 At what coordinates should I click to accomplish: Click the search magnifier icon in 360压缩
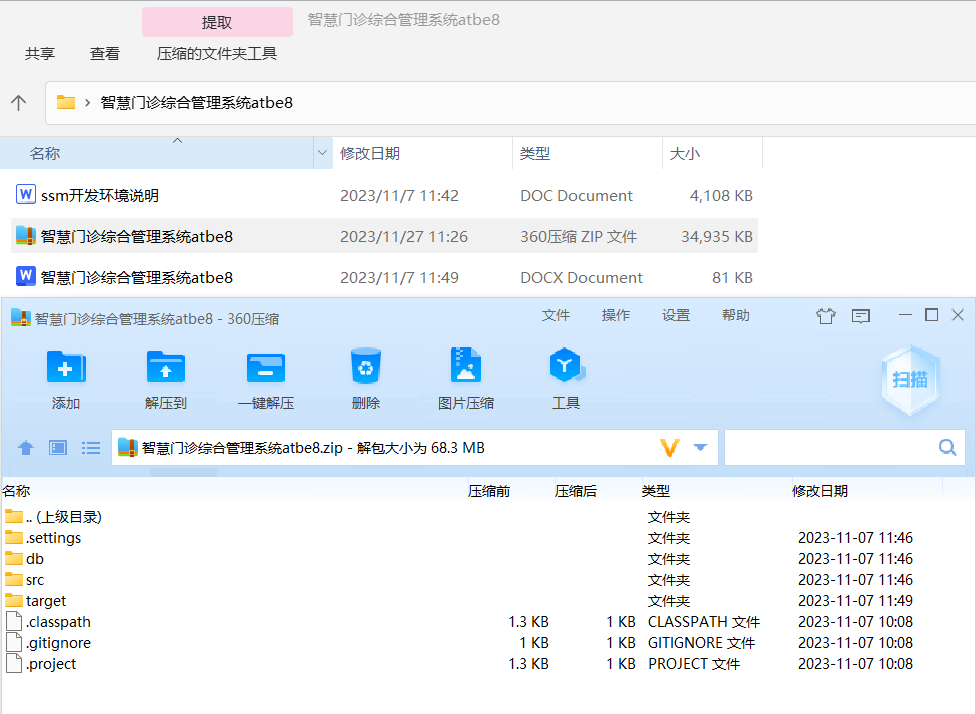[x=947, y=447]
